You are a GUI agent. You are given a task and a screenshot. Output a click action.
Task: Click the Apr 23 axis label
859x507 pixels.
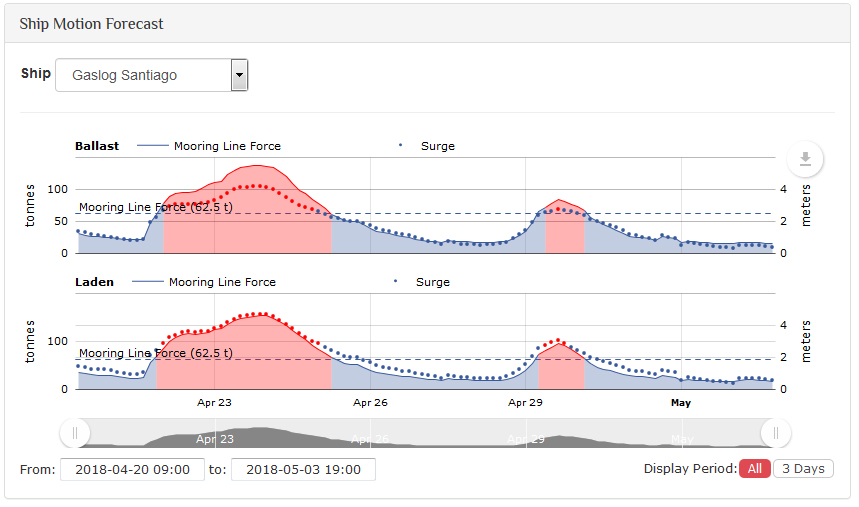click(x=214, y=403)
